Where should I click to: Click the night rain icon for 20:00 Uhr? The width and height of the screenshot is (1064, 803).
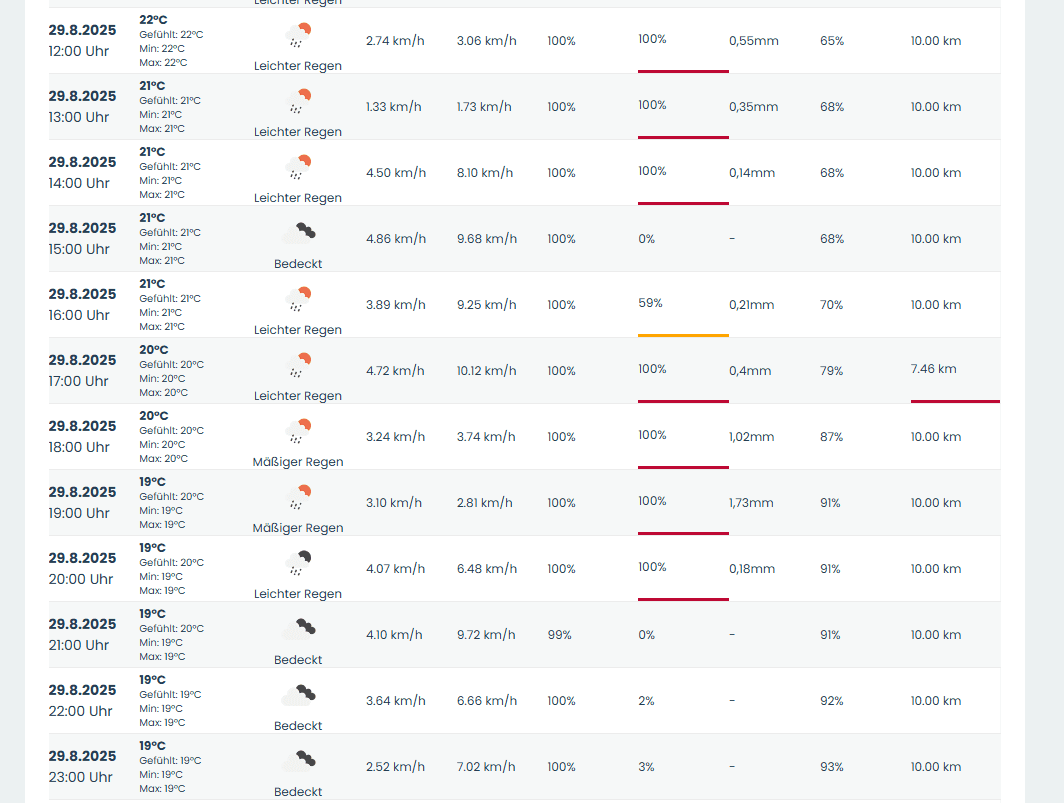(298, 562)
